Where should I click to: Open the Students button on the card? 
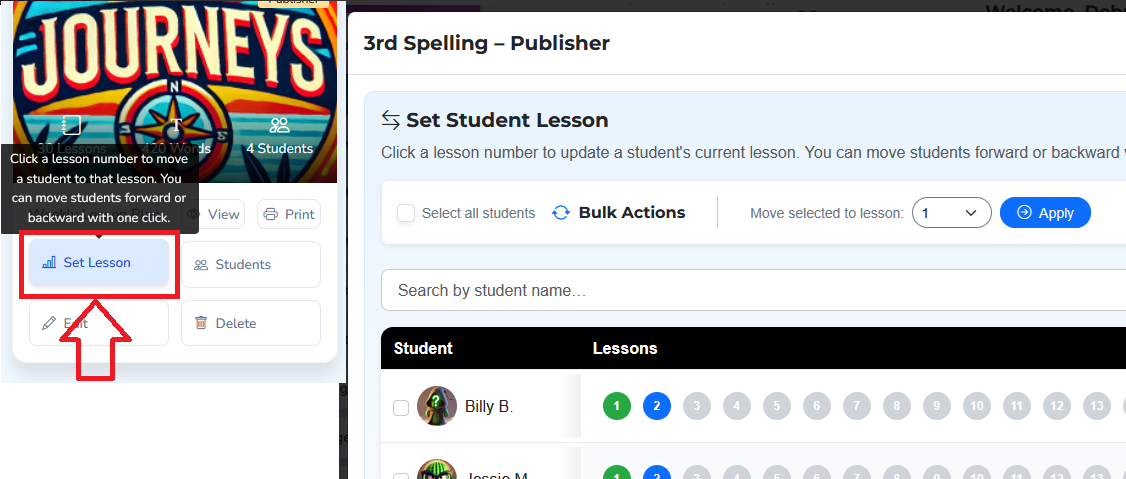[251, 264]
